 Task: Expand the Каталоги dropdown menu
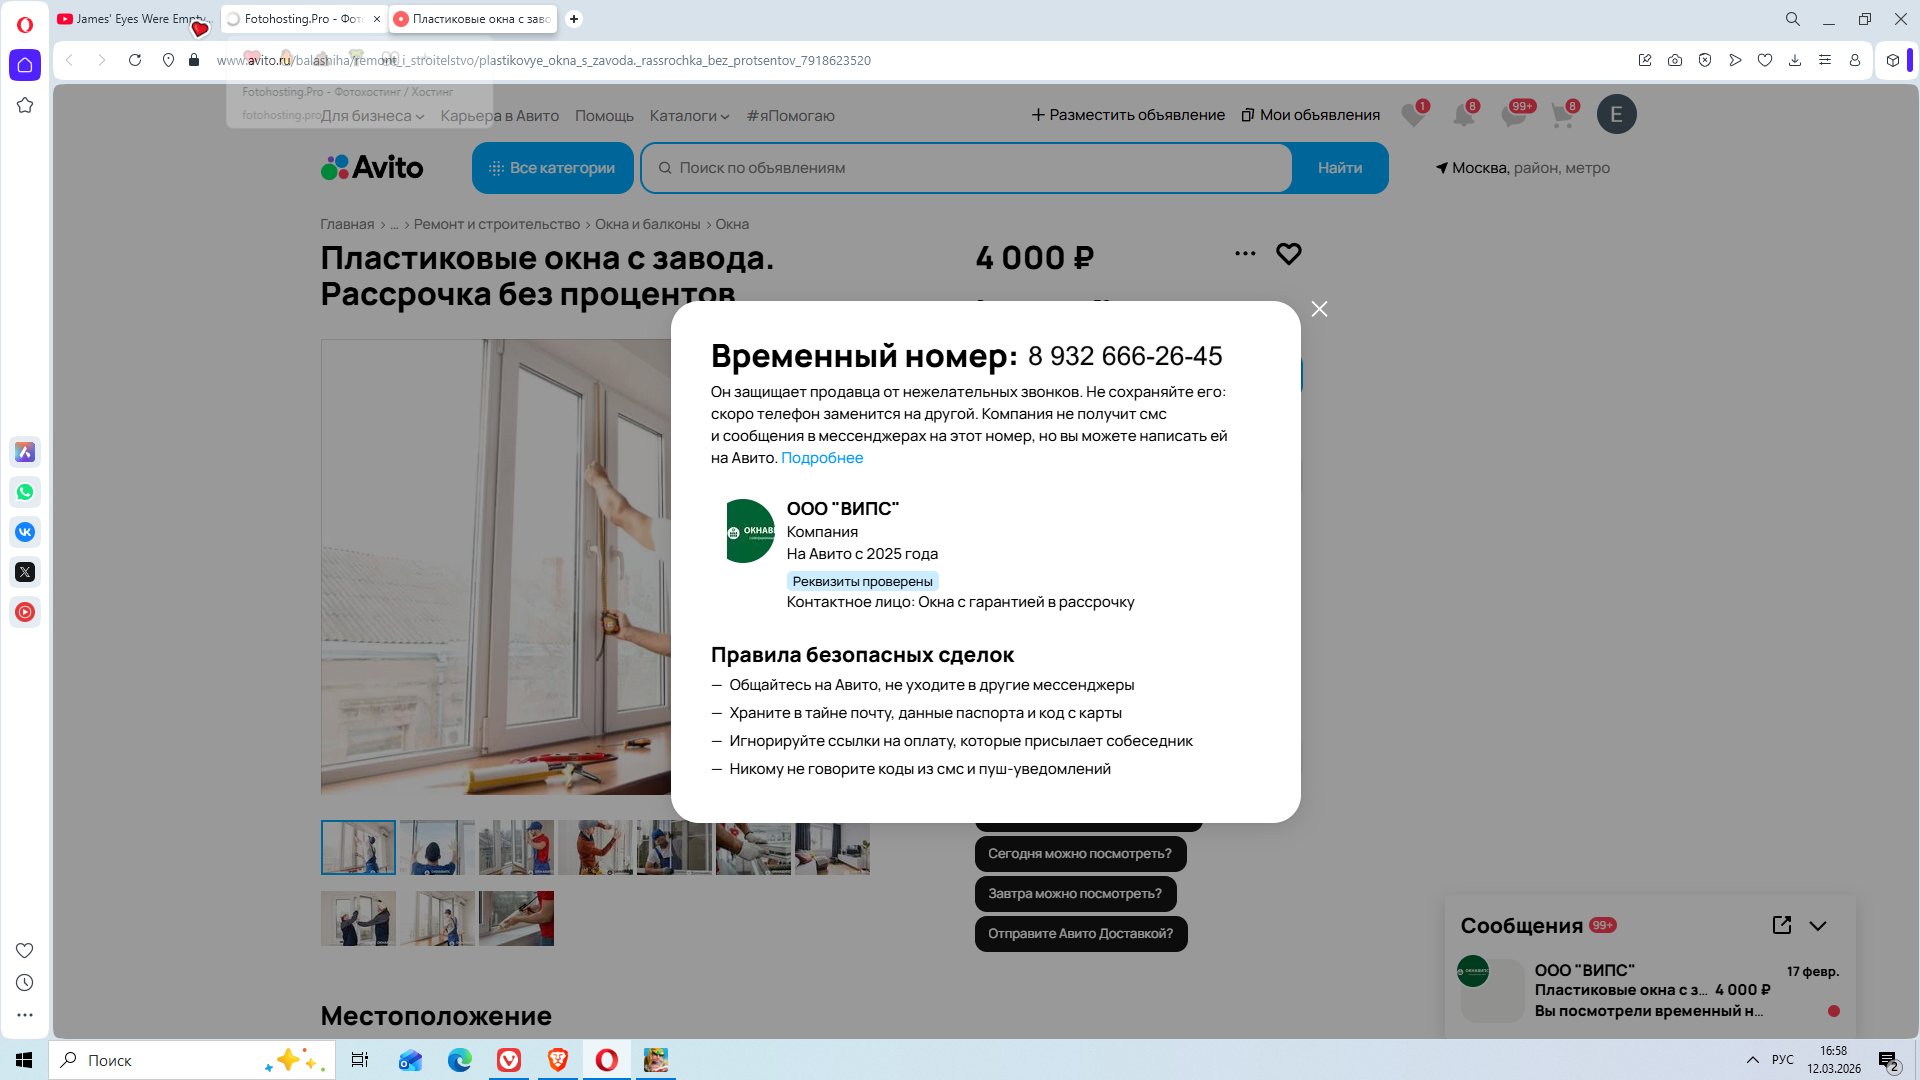click(x=689, y=116)
